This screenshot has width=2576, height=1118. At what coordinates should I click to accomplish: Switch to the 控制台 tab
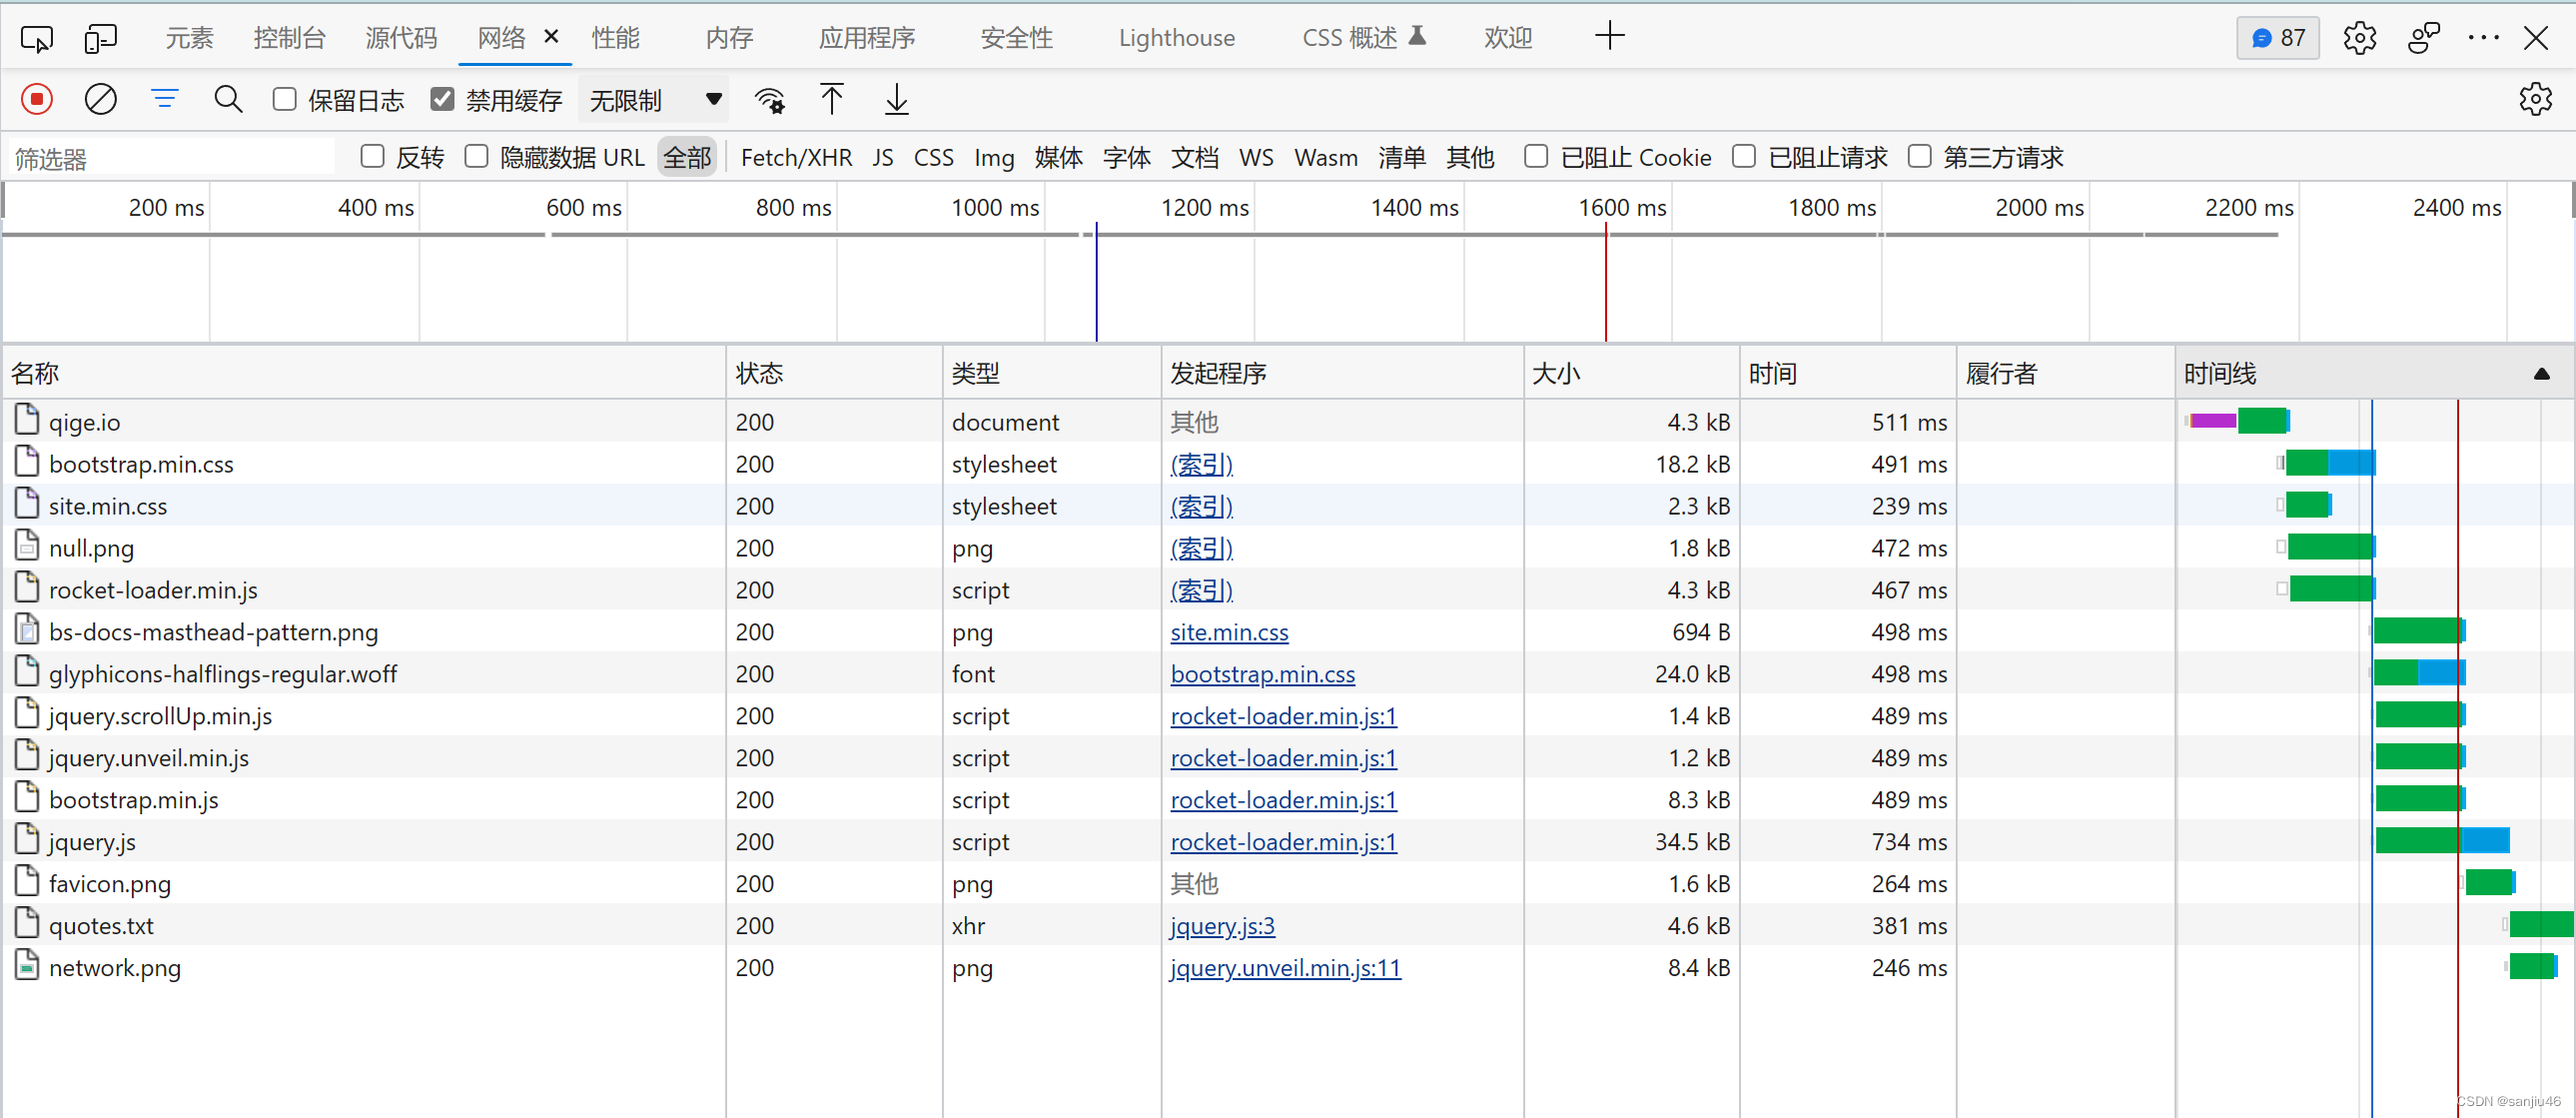[x=290, y=38]
